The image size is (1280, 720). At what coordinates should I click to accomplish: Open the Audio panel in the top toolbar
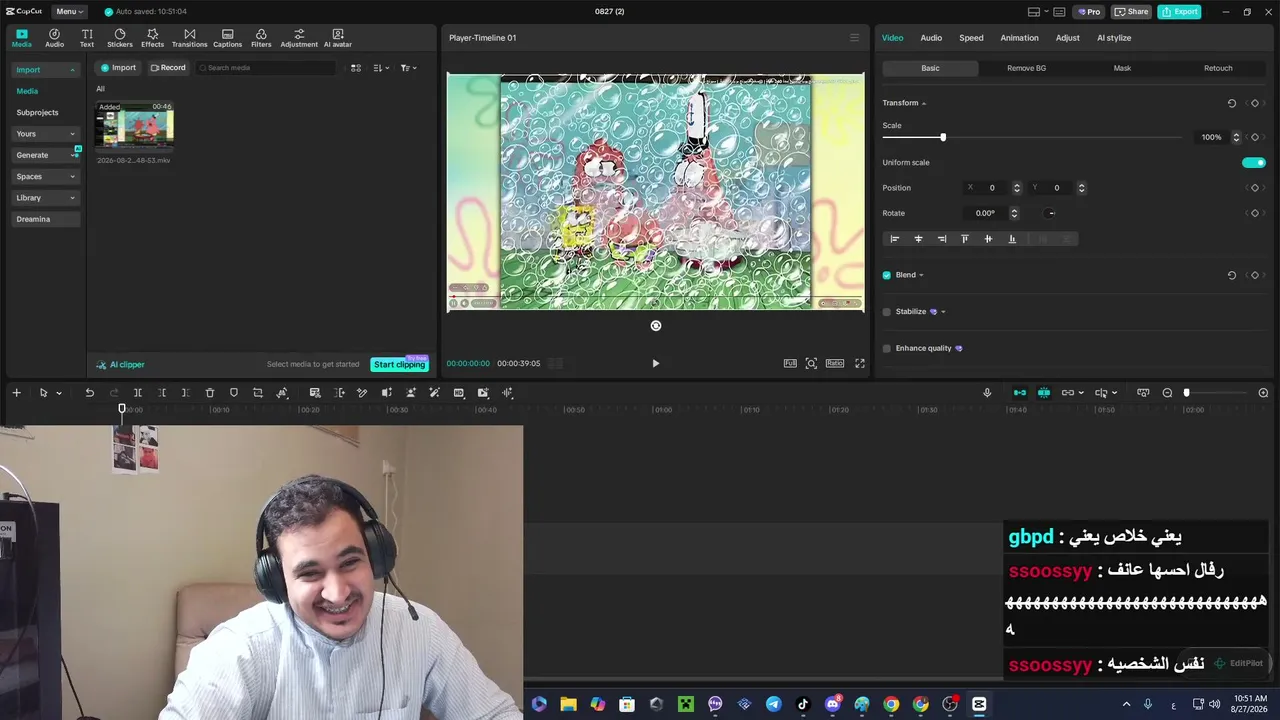click(54, 38)
